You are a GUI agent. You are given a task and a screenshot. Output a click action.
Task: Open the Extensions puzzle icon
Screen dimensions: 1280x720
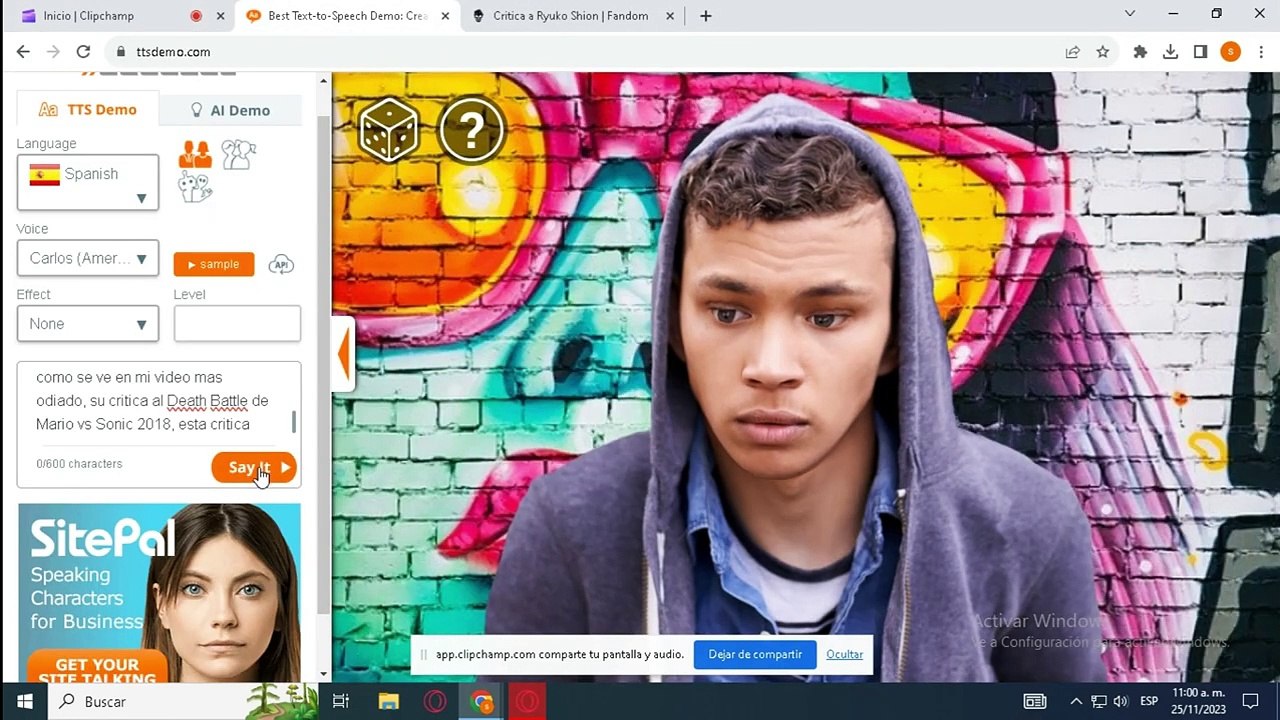click(x=1140, y=52)
